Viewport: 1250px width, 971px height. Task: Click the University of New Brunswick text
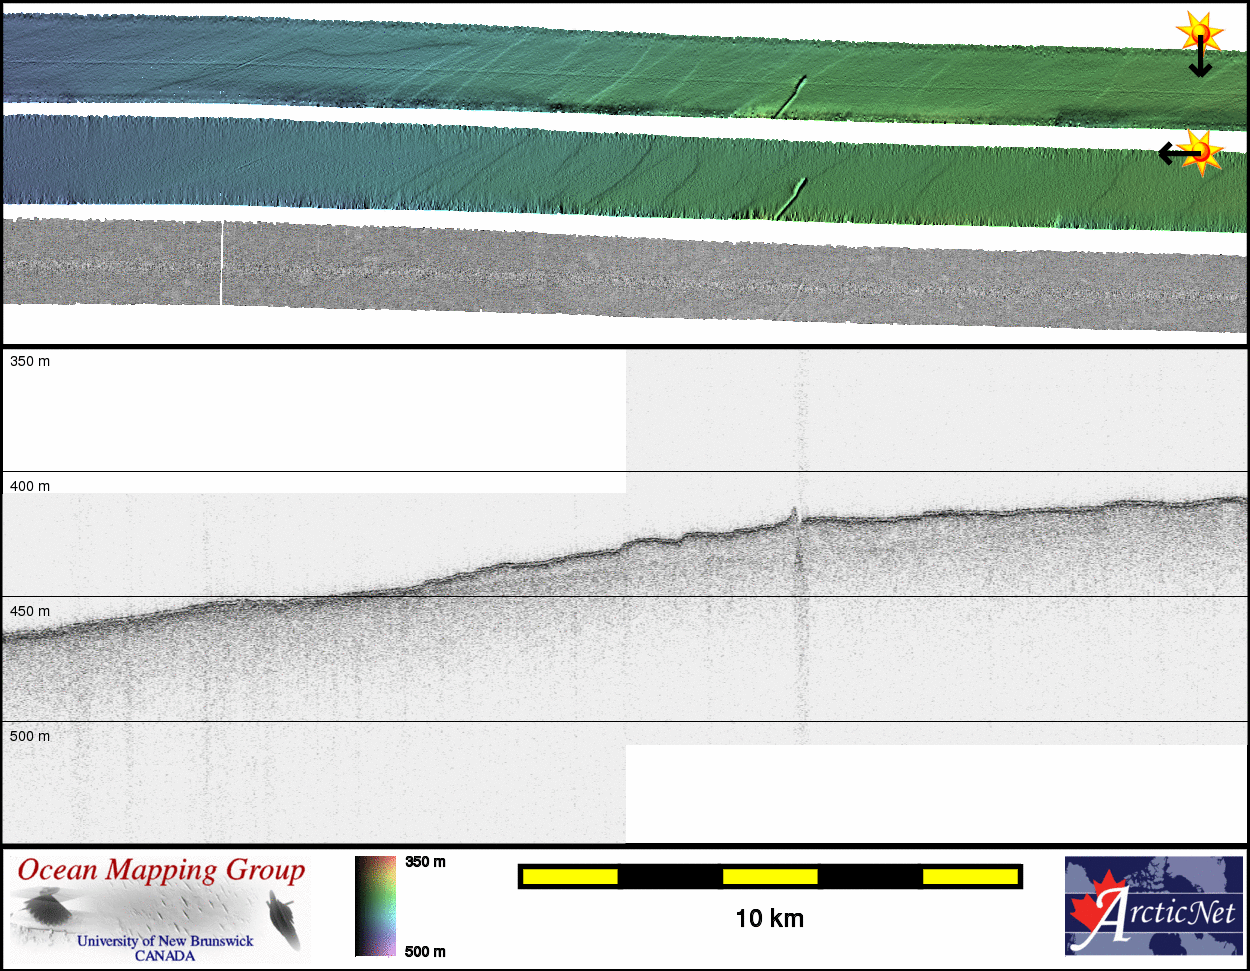click(165, 941)
